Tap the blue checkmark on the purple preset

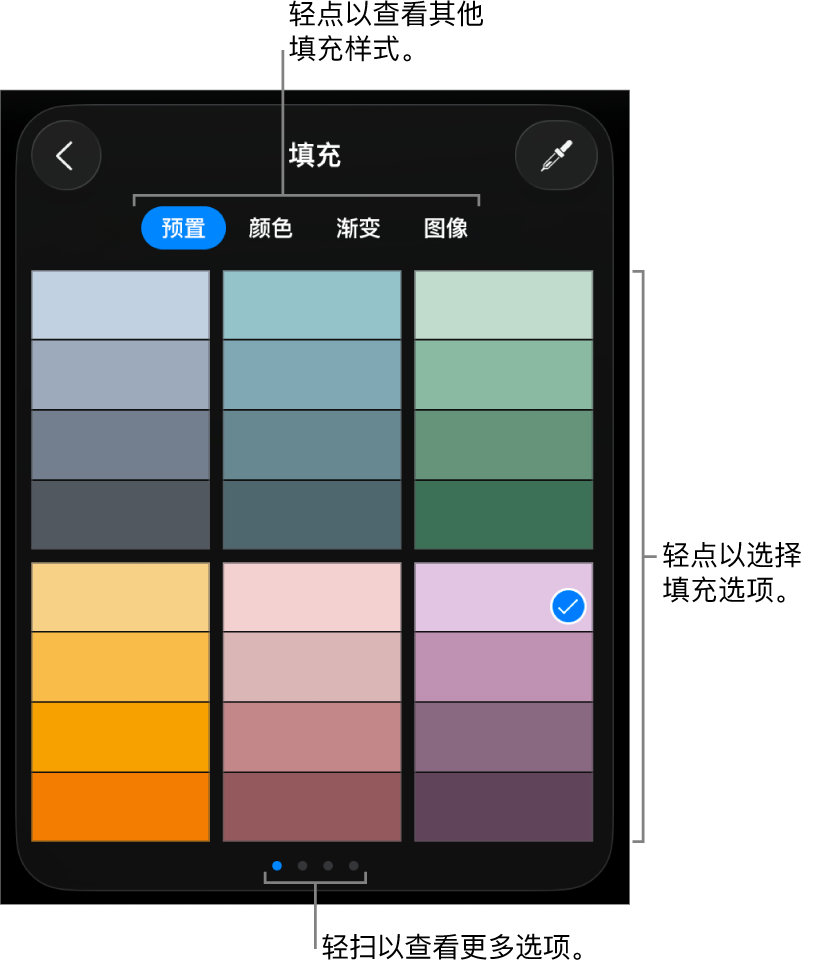tap(567, 606)
